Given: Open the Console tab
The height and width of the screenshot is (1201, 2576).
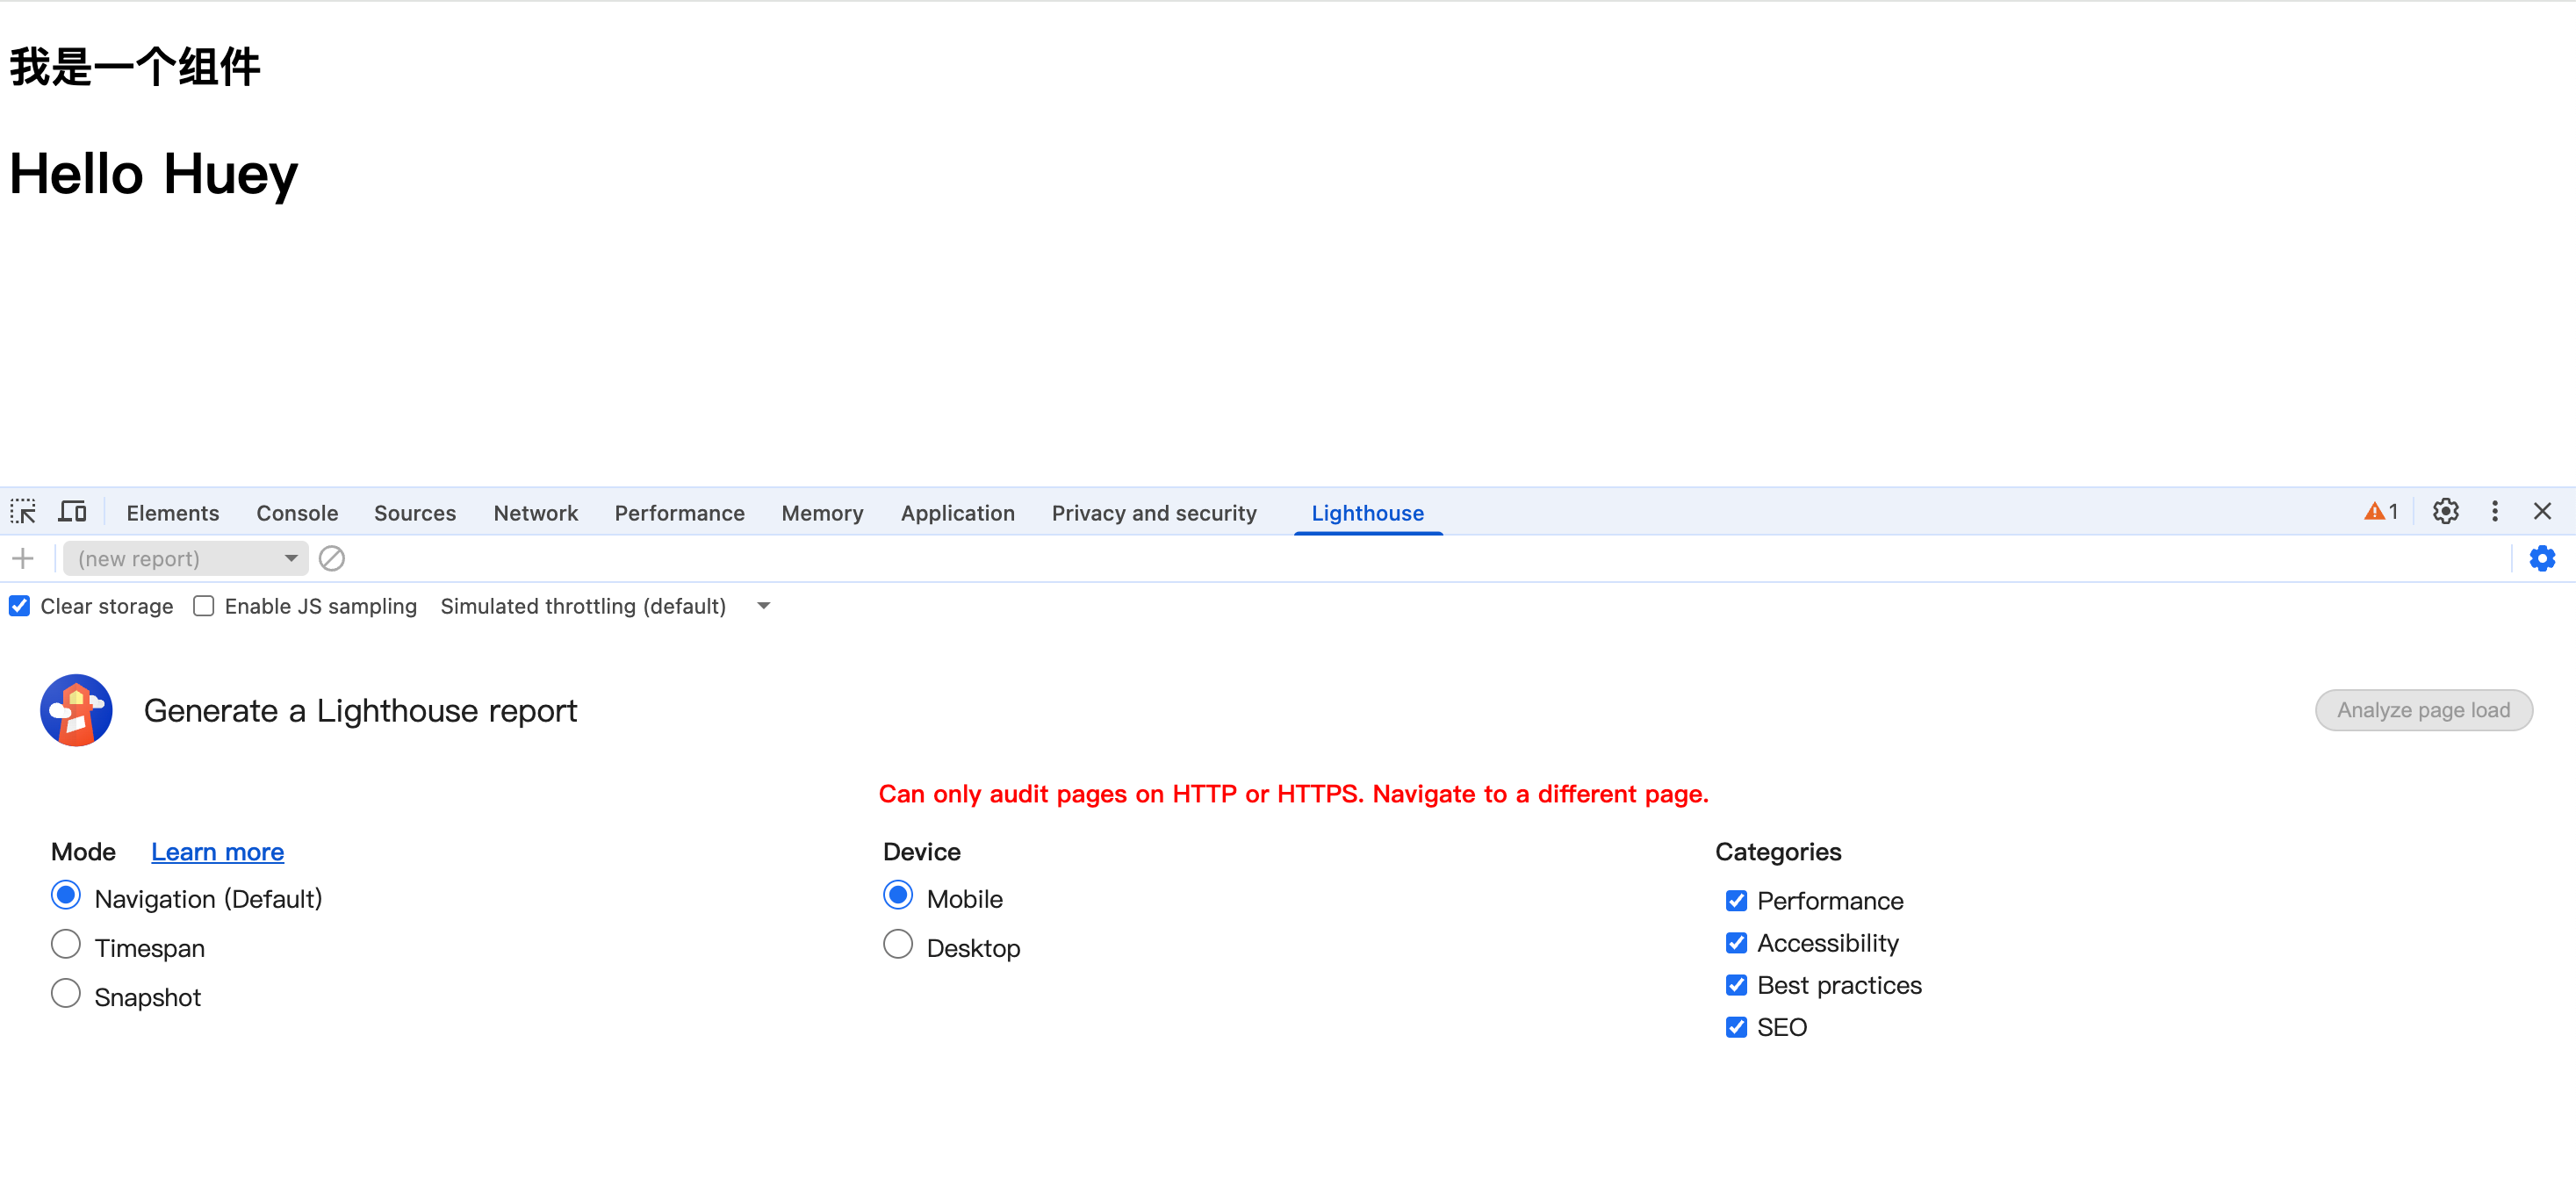Looking at the screenshot, I should tap(297, 513).
